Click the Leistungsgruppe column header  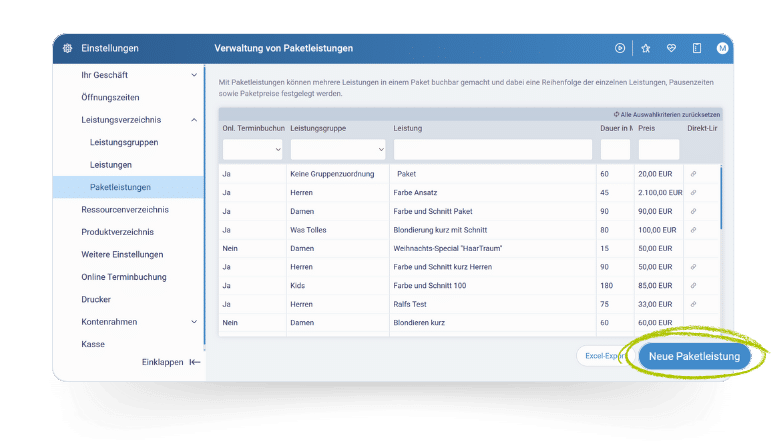318,128
